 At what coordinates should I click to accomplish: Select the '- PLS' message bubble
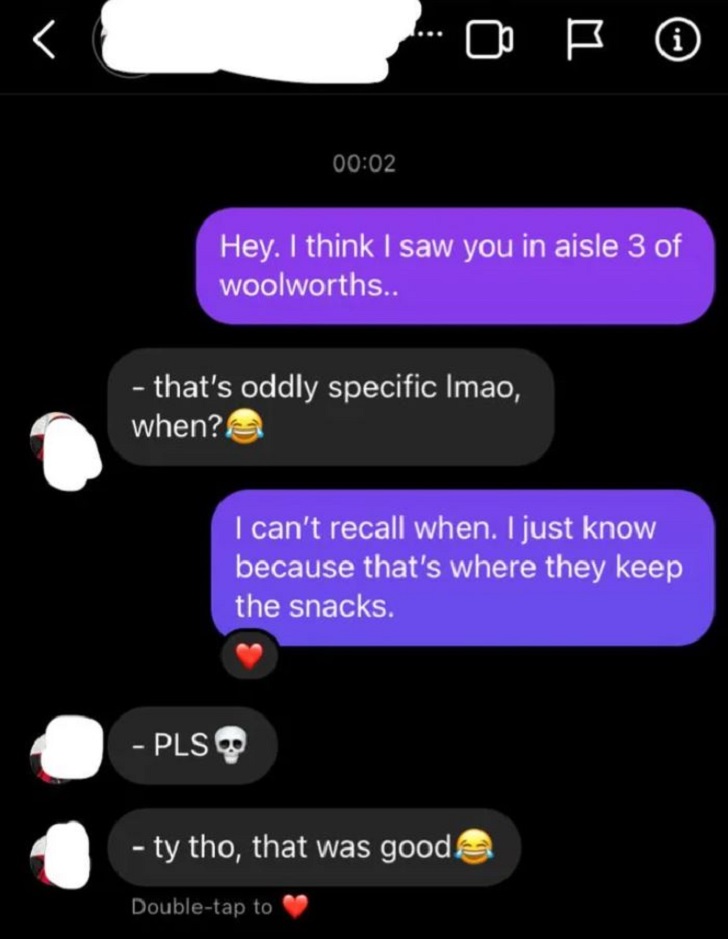(193, 746)
